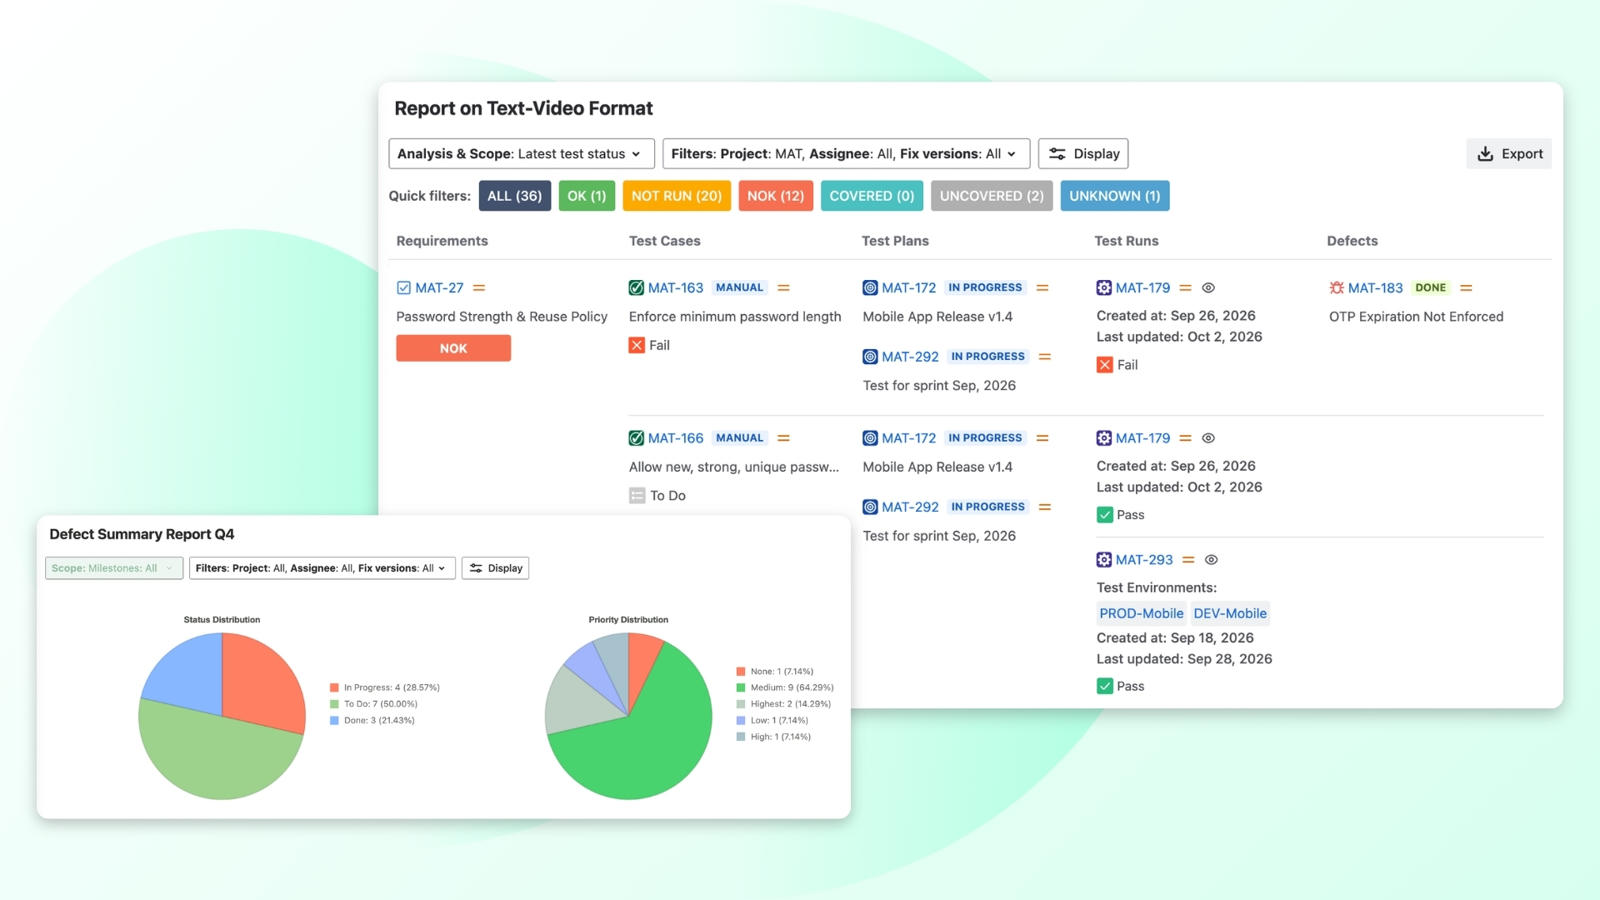The height and width of the screenshot is (900, 1600).
Task: Open the MAT-27 requirement link
Action: pyautogui.click(x=439, y=288)
